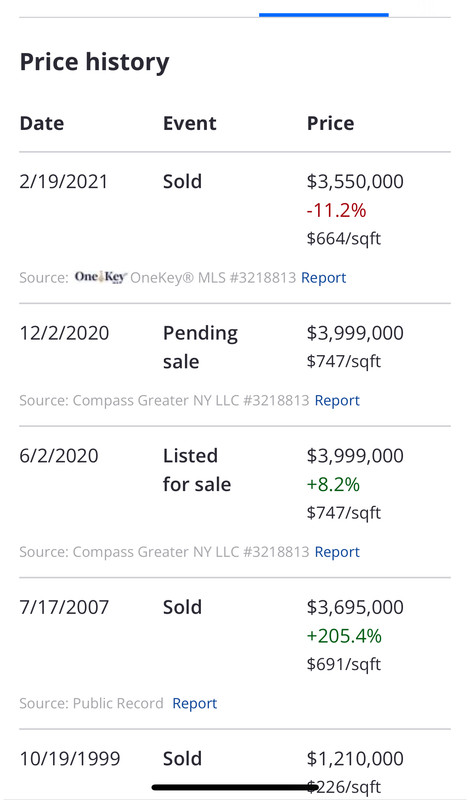Click the -11.2% price change value

click(336, 210)
